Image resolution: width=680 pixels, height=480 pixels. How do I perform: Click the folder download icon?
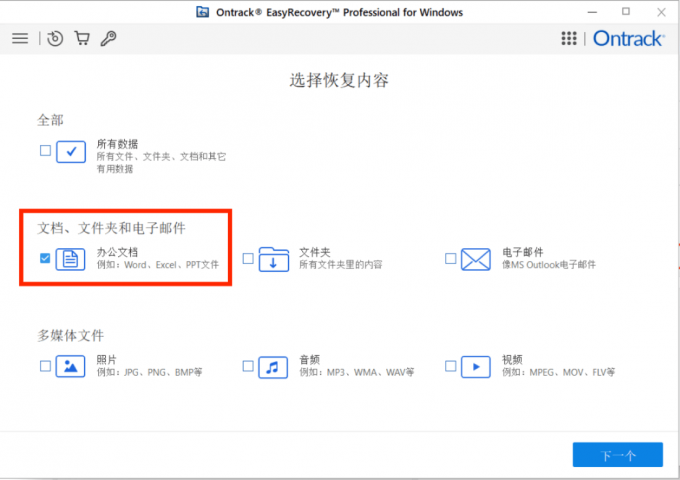(273, 259)
